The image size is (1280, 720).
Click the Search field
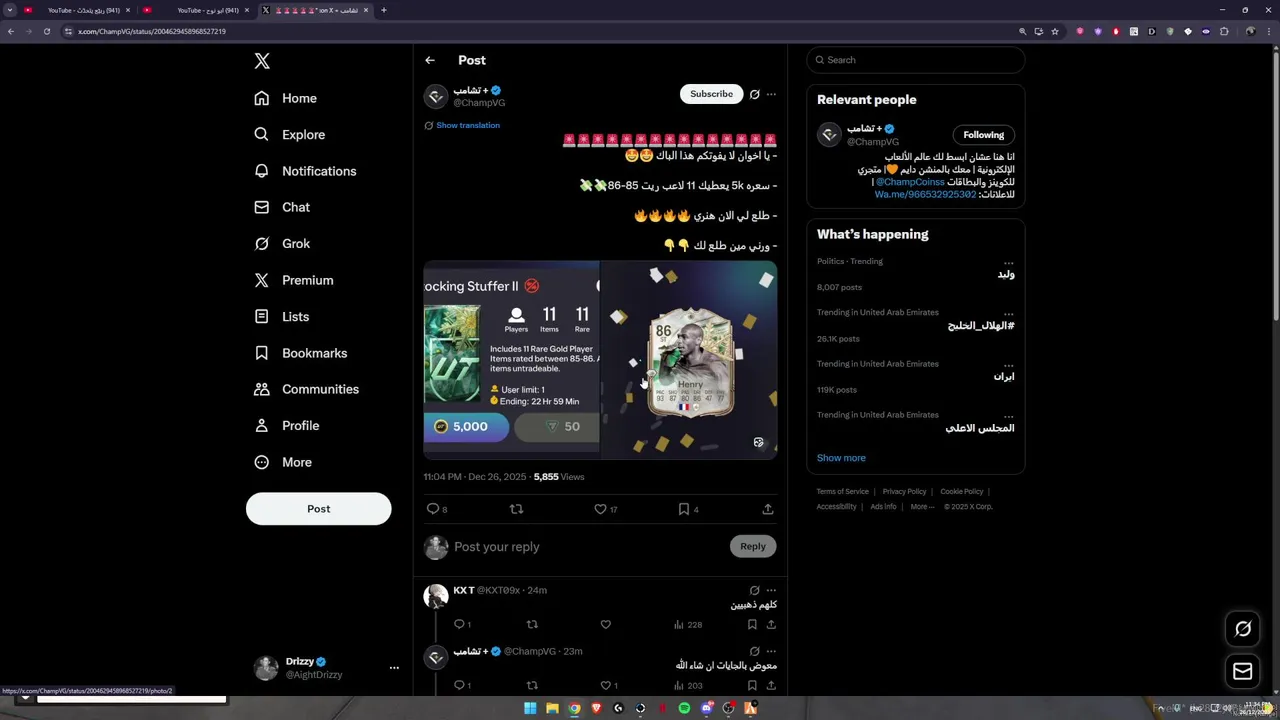tap(916, 60)
